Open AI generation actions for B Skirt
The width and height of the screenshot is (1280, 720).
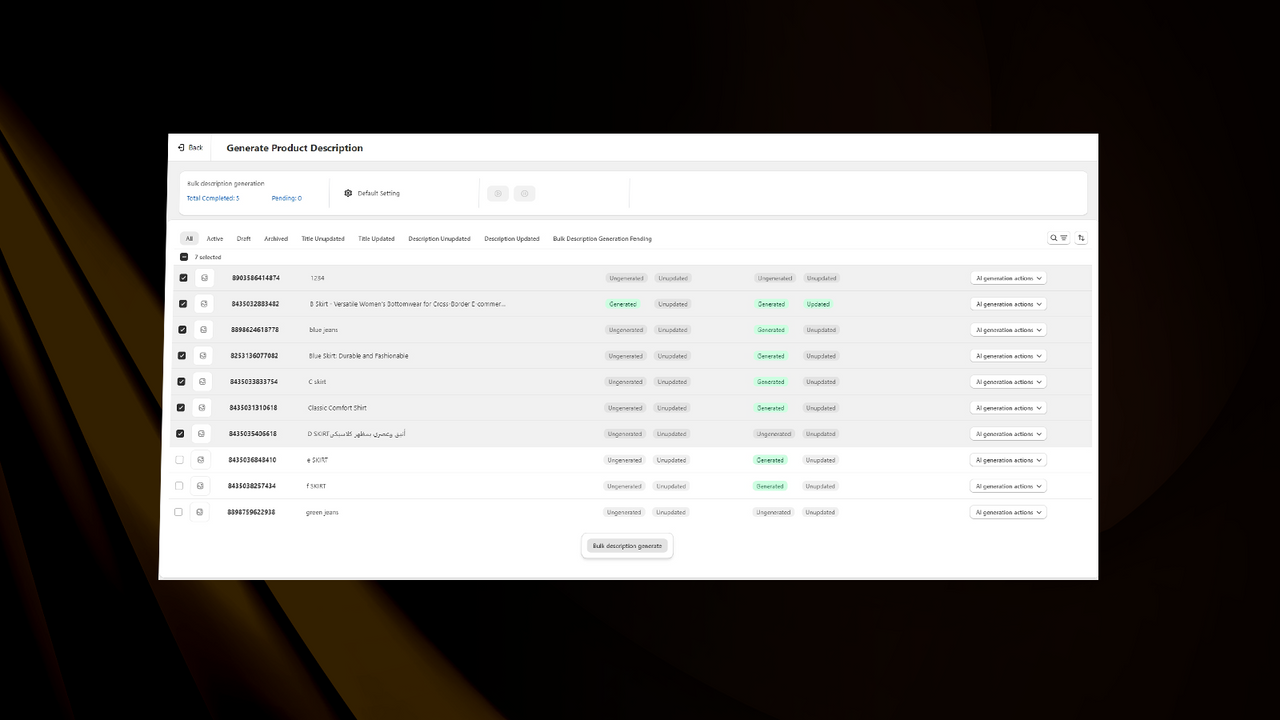[1008, 304]
